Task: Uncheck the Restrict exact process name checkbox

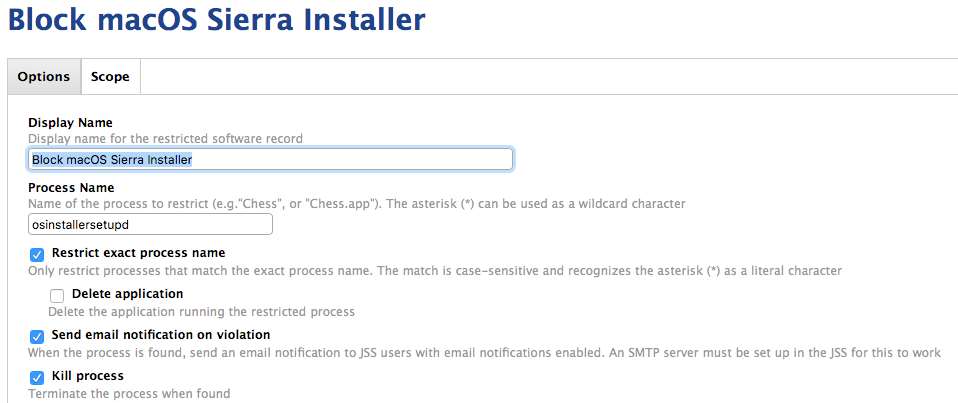Action: [x=37, y=255]
